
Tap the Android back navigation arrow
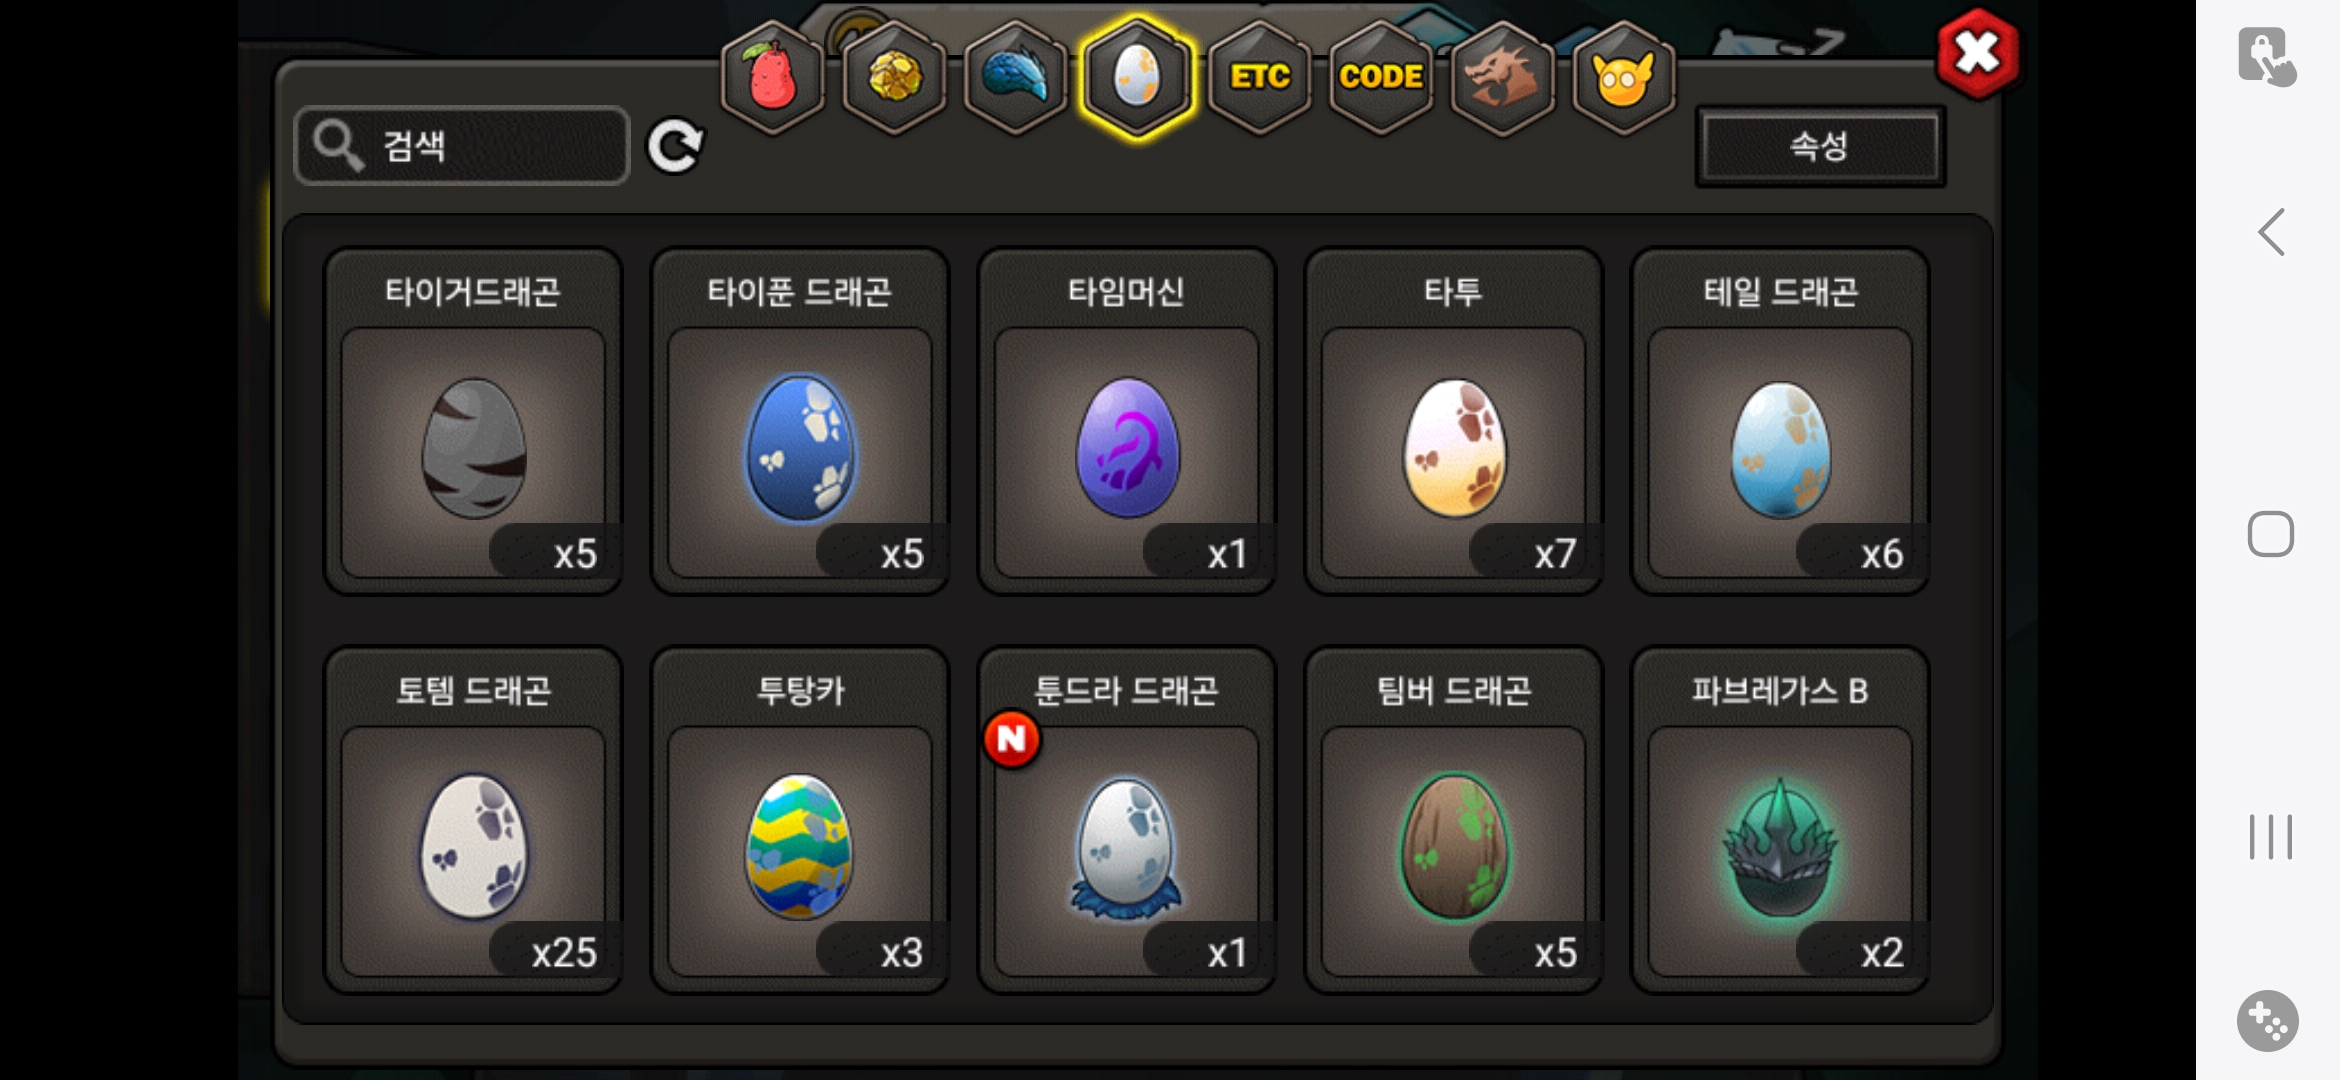[x=2271, y=233]
